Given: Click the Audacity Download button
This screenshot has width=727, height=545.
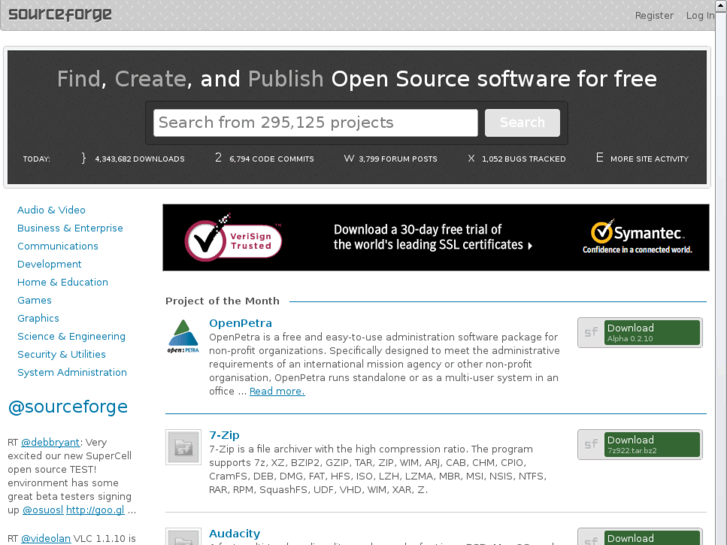Looking at the screenshot, I should pos(652,538).
